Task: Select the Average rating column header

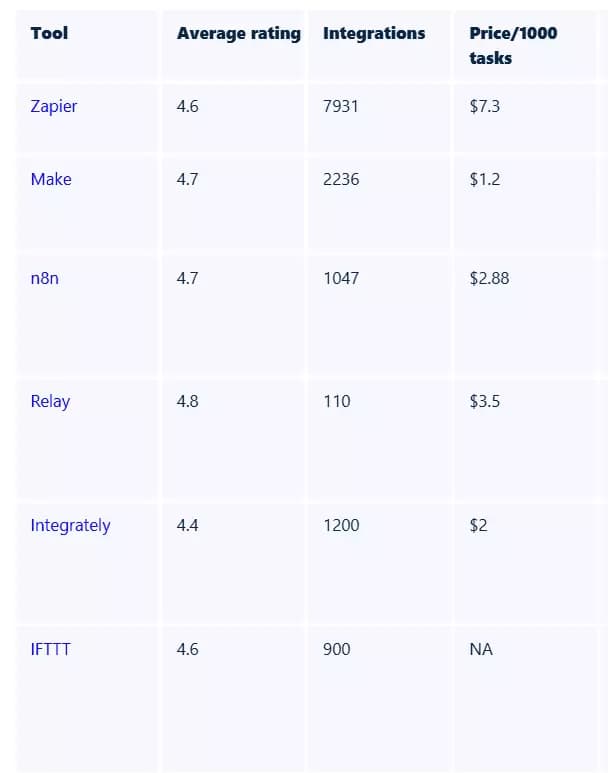Action: 239,34
